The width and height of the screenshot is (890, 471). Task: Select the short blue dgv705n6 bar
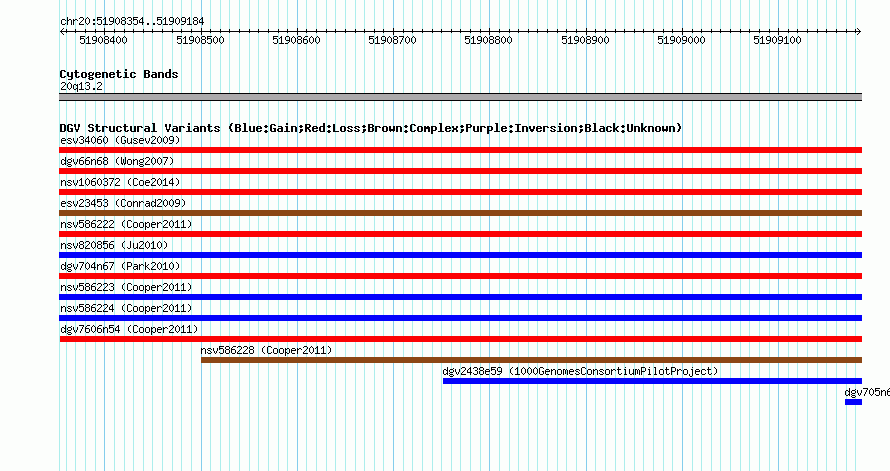[853, 402]
